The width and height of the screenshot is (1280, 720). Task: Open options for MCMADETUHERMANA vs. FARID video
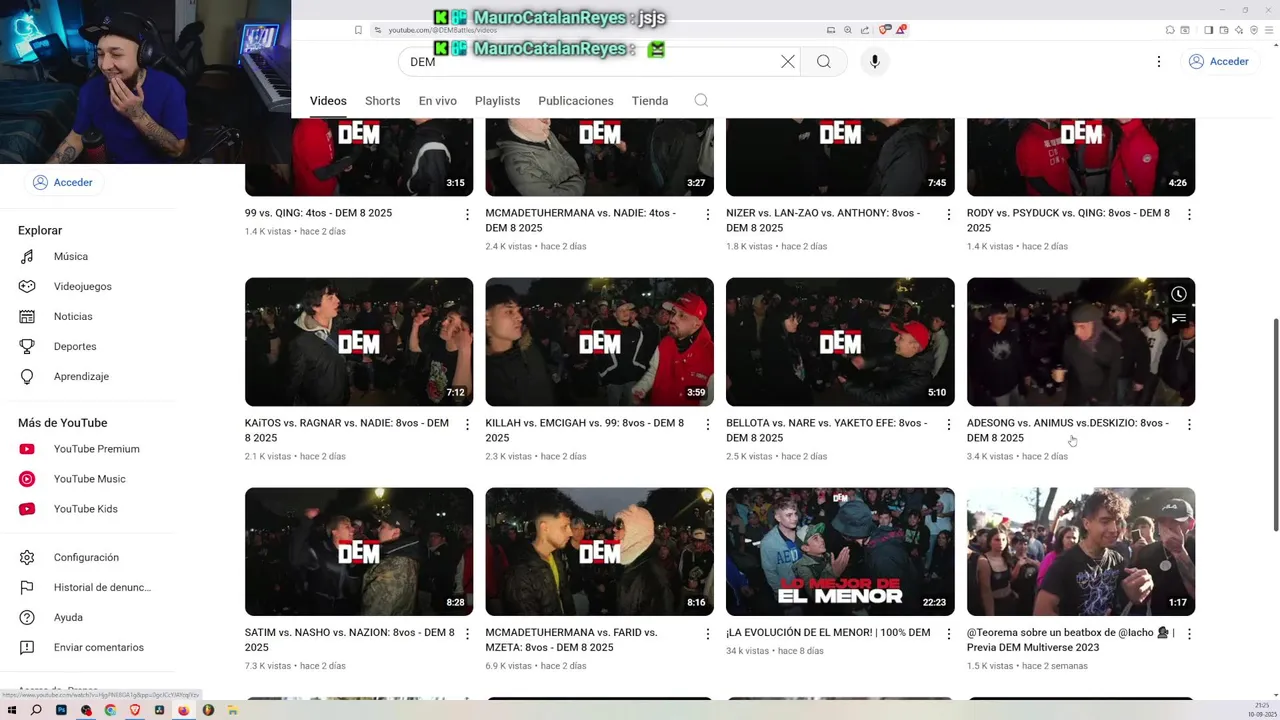(708, 634)
